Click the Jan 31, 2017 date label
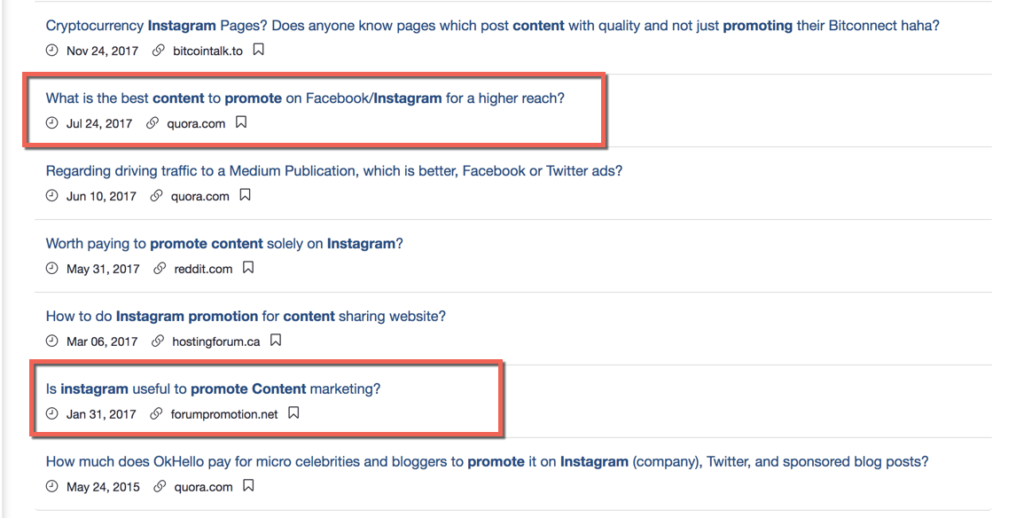Viewport: 1024px width, 518px height. (101, 414)
